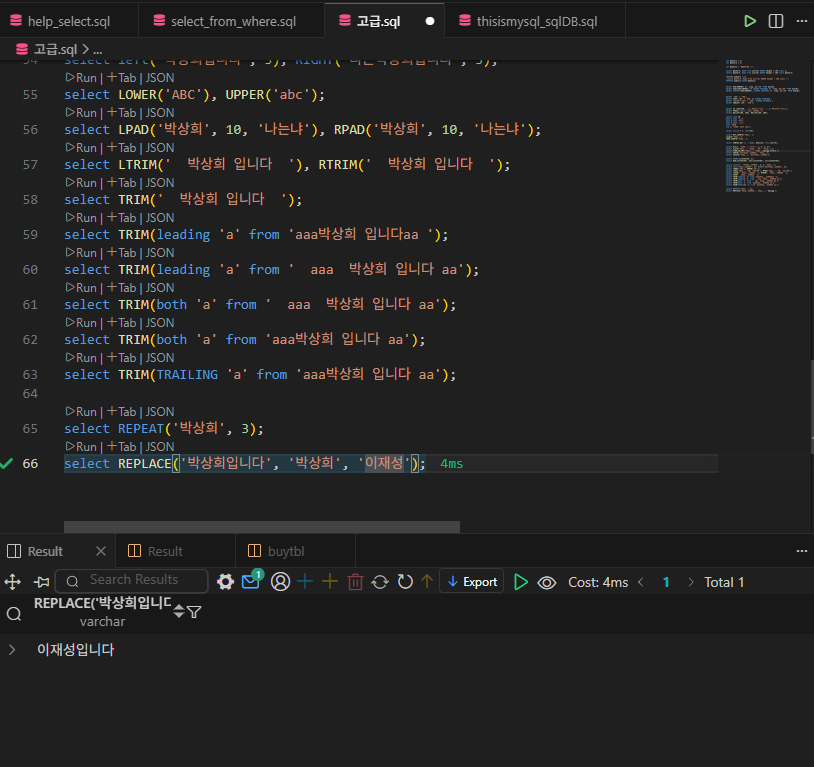Click the result cell 이재성입니다
Viewport: 814px width, 767px height.
tap(75, 650)
